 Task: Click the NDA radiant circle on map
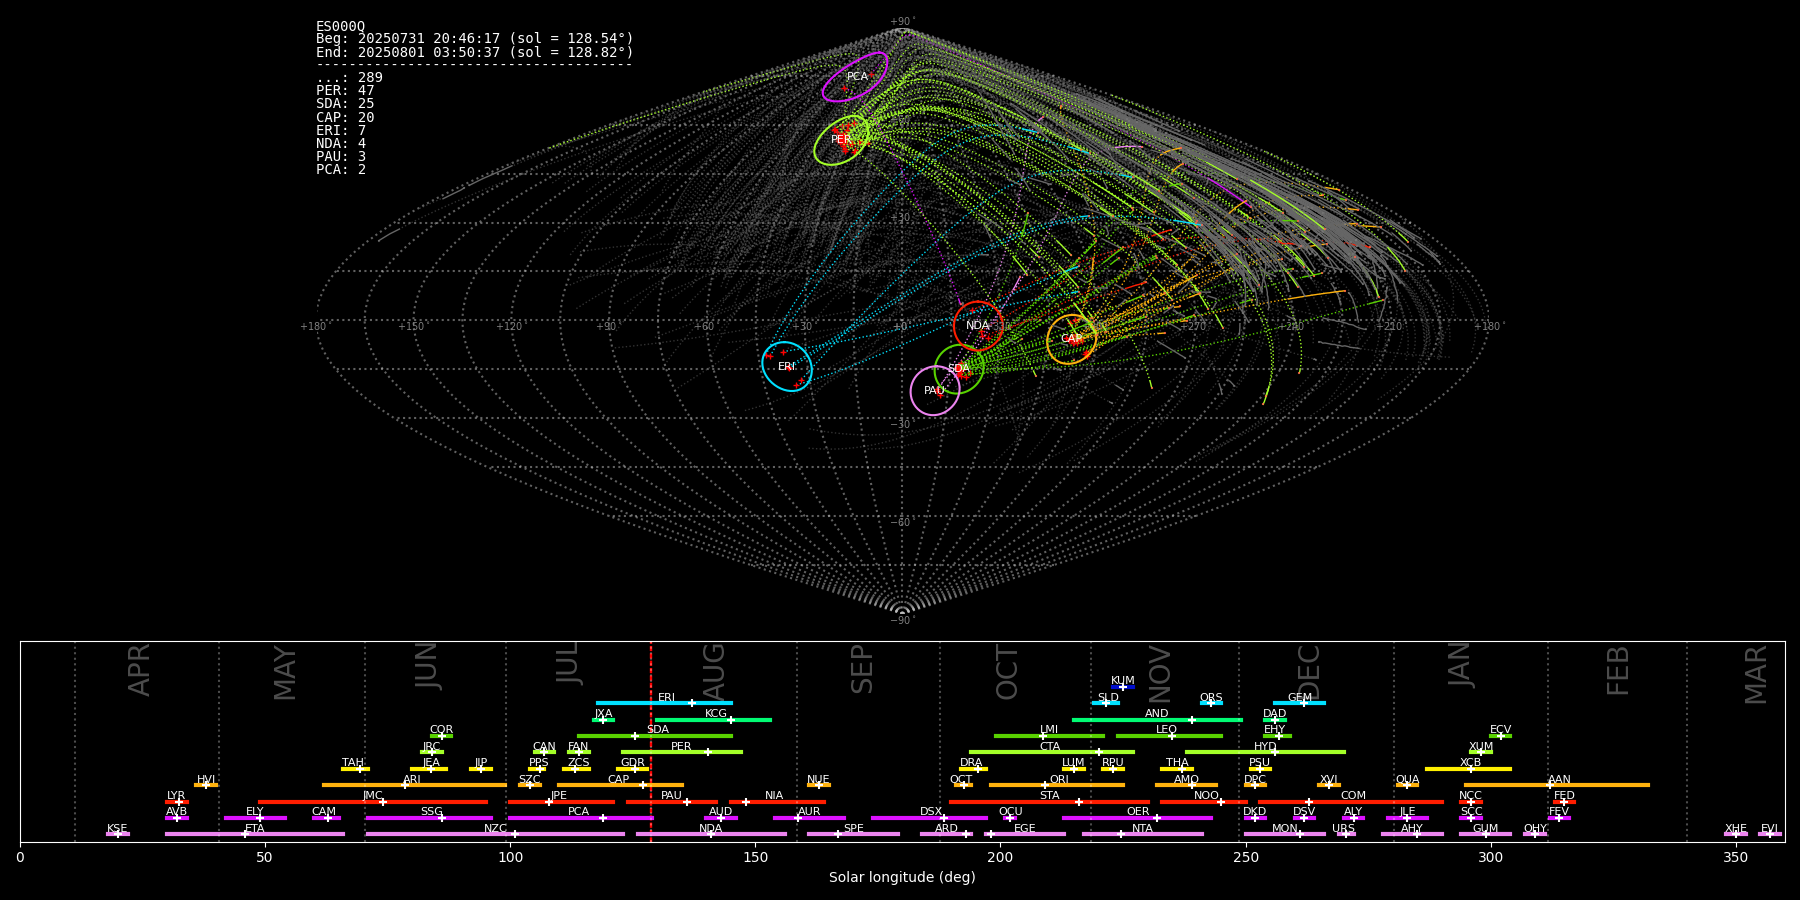coord(978,325)
